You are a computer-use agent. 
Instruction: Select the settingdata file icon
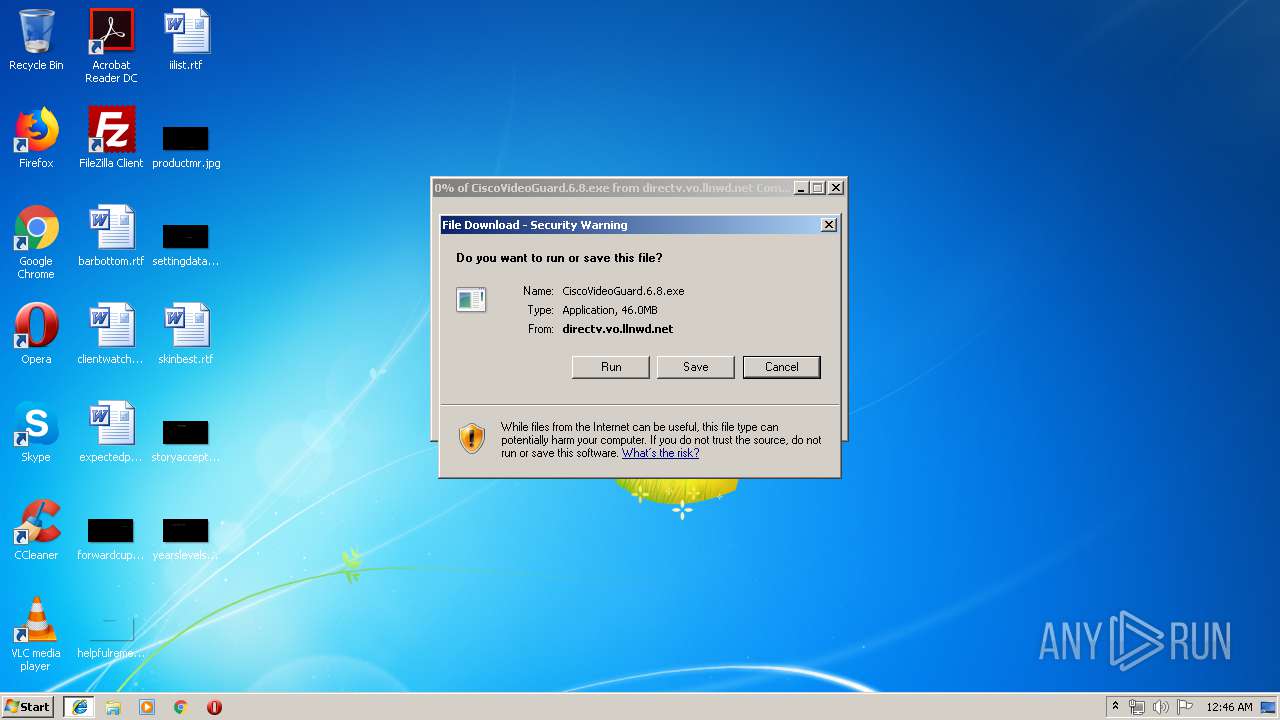point(186,245)
